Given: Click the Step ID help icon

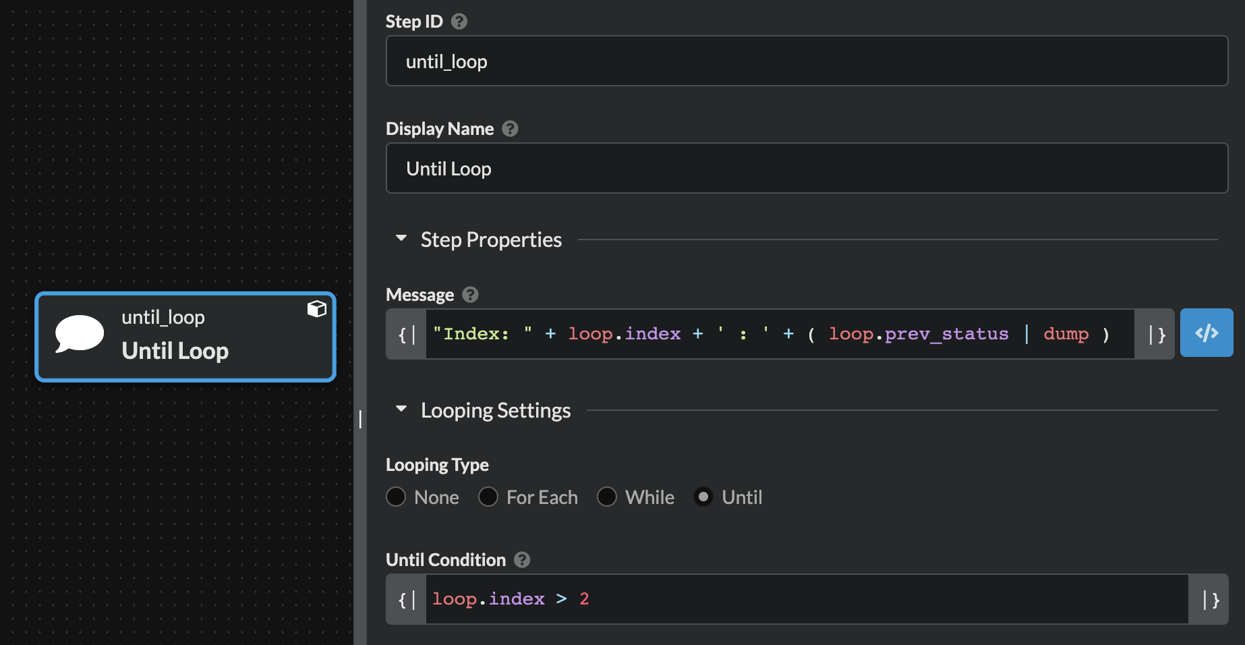Looking at the screenshot, I should [x=459, y=21].
